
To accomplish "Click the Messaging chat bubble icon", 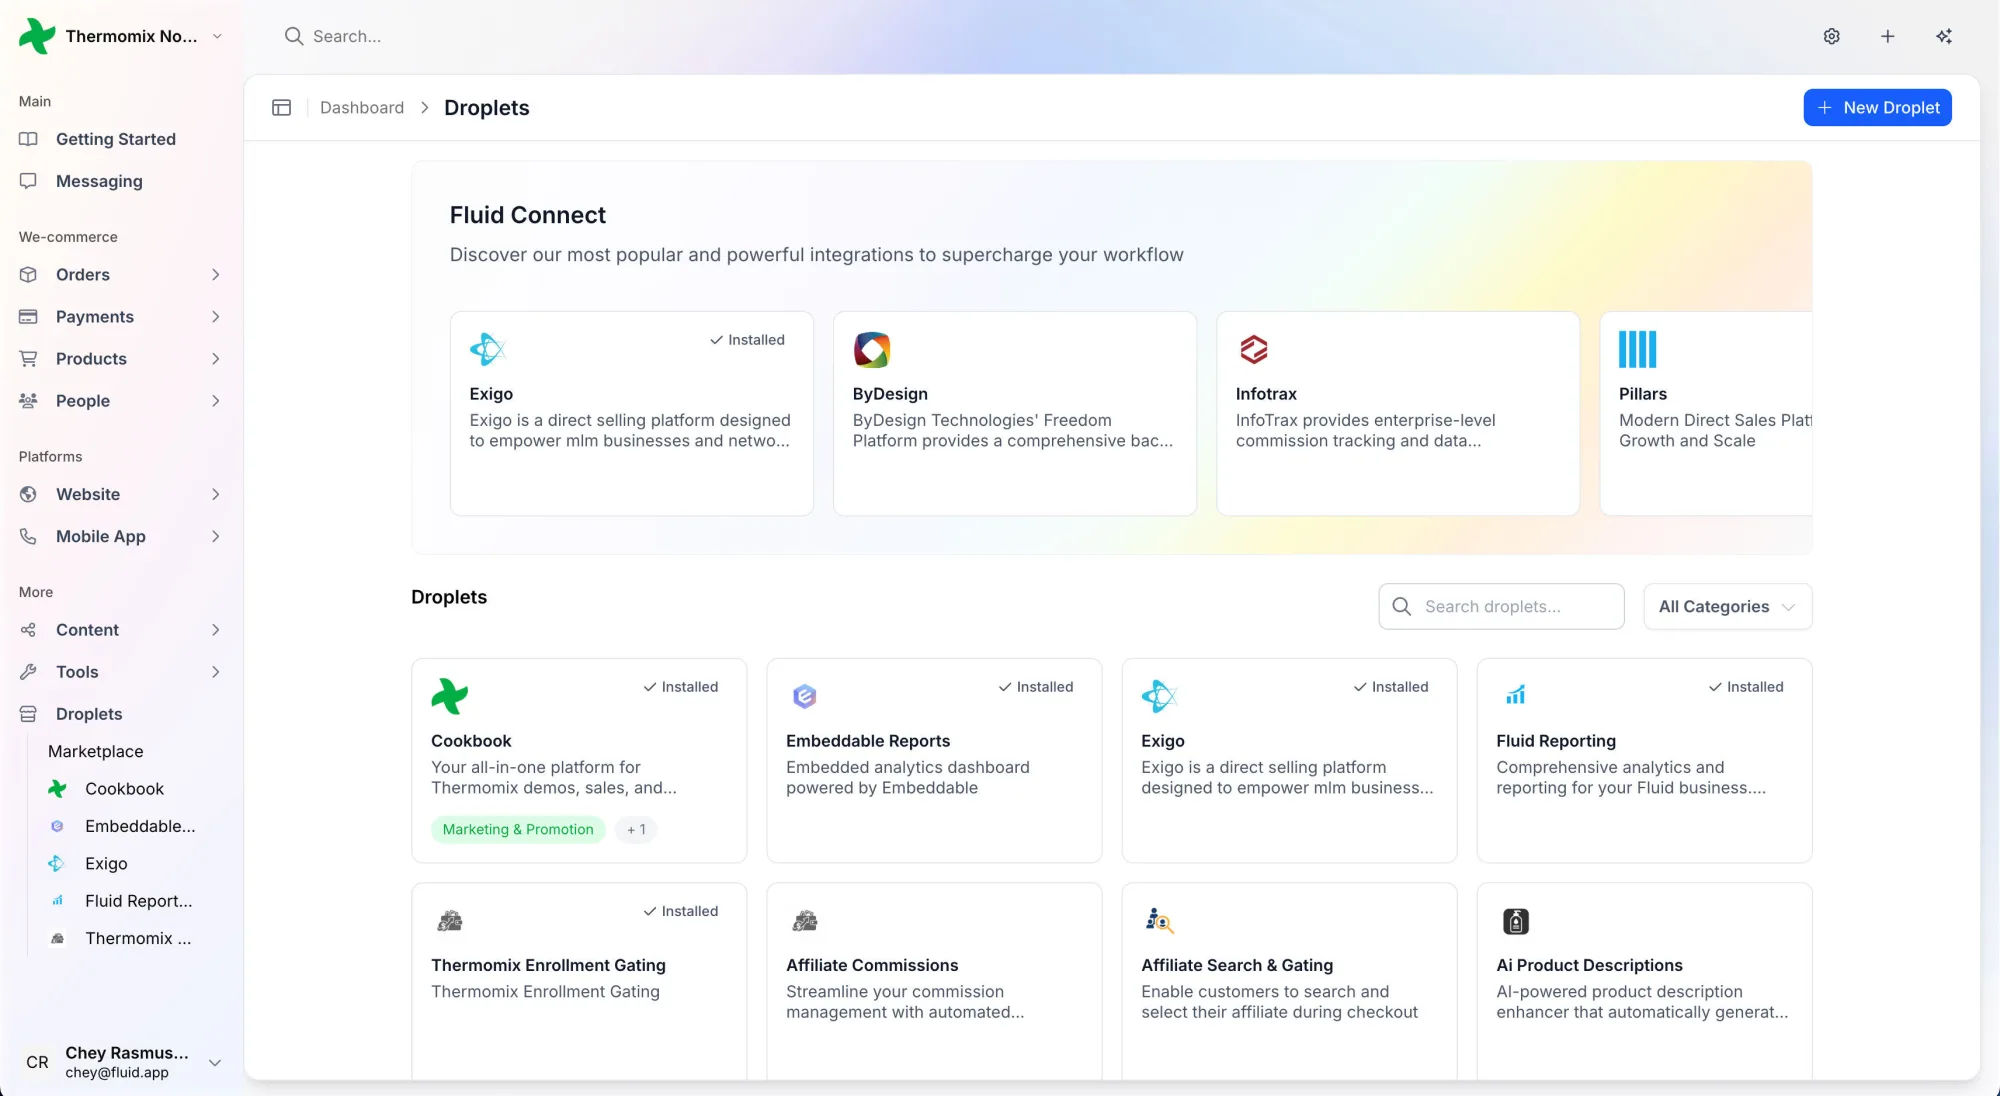I will (28, 181).
